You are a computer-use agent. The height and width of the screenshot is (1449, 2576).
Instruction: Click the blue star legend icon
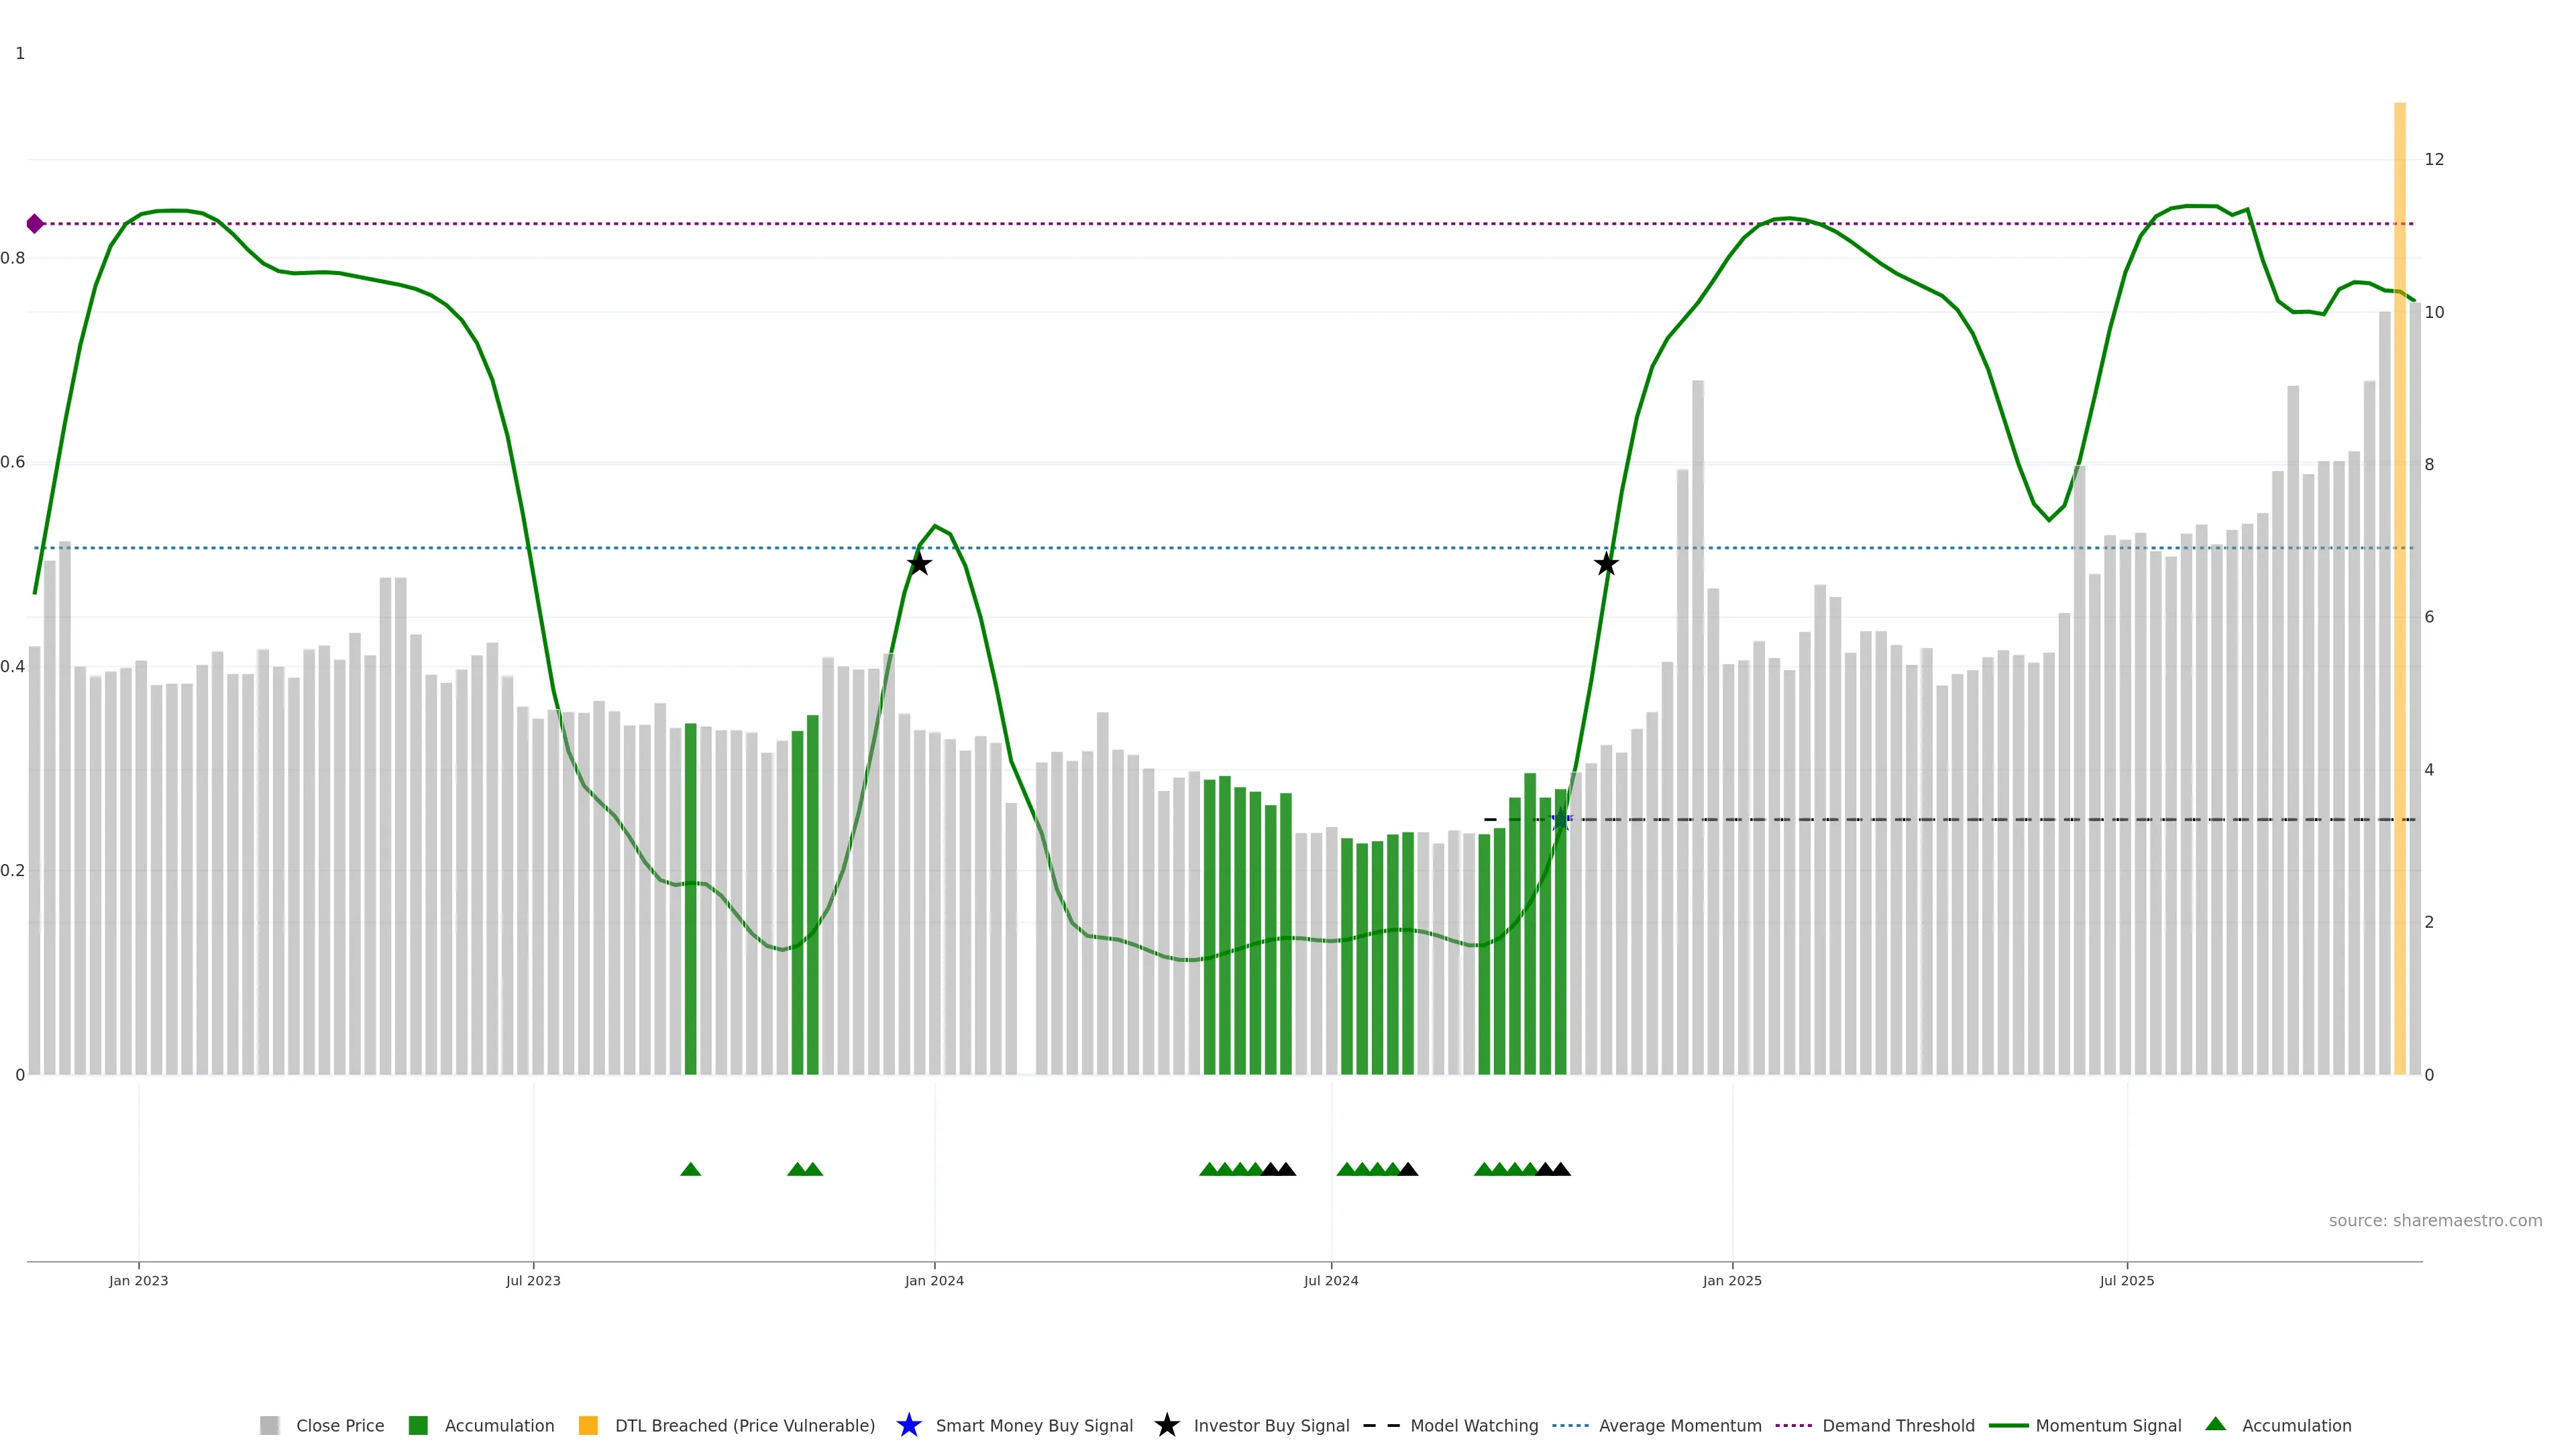908,1425
